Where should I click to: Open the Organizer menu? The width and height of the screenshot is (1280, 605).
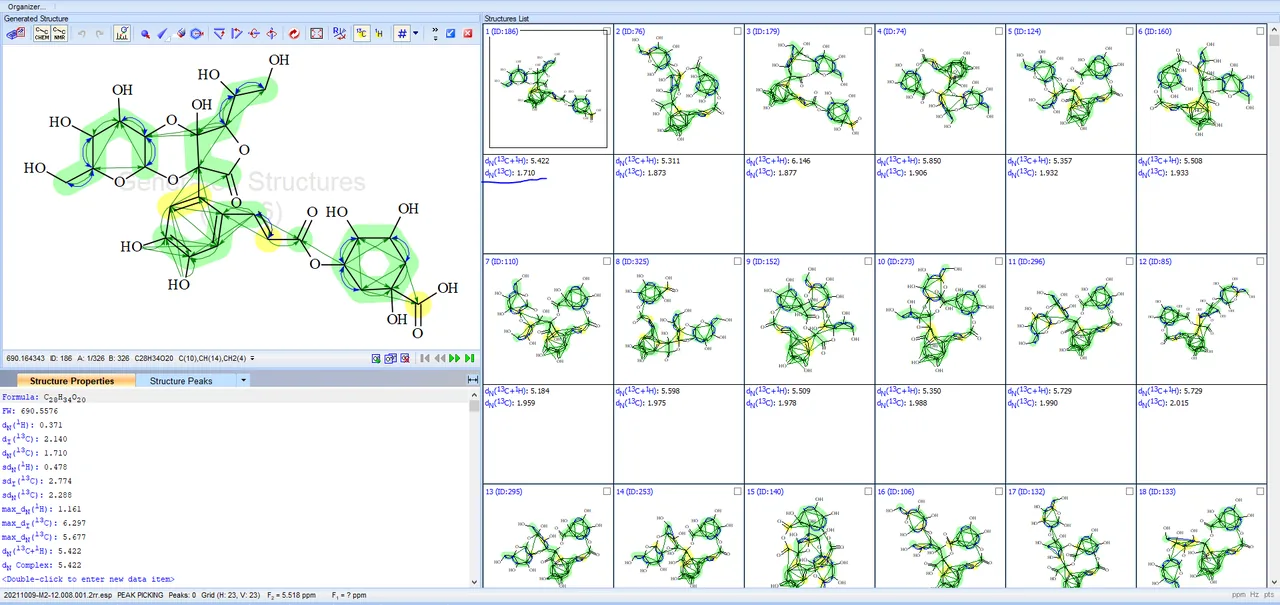click(27, 6)
